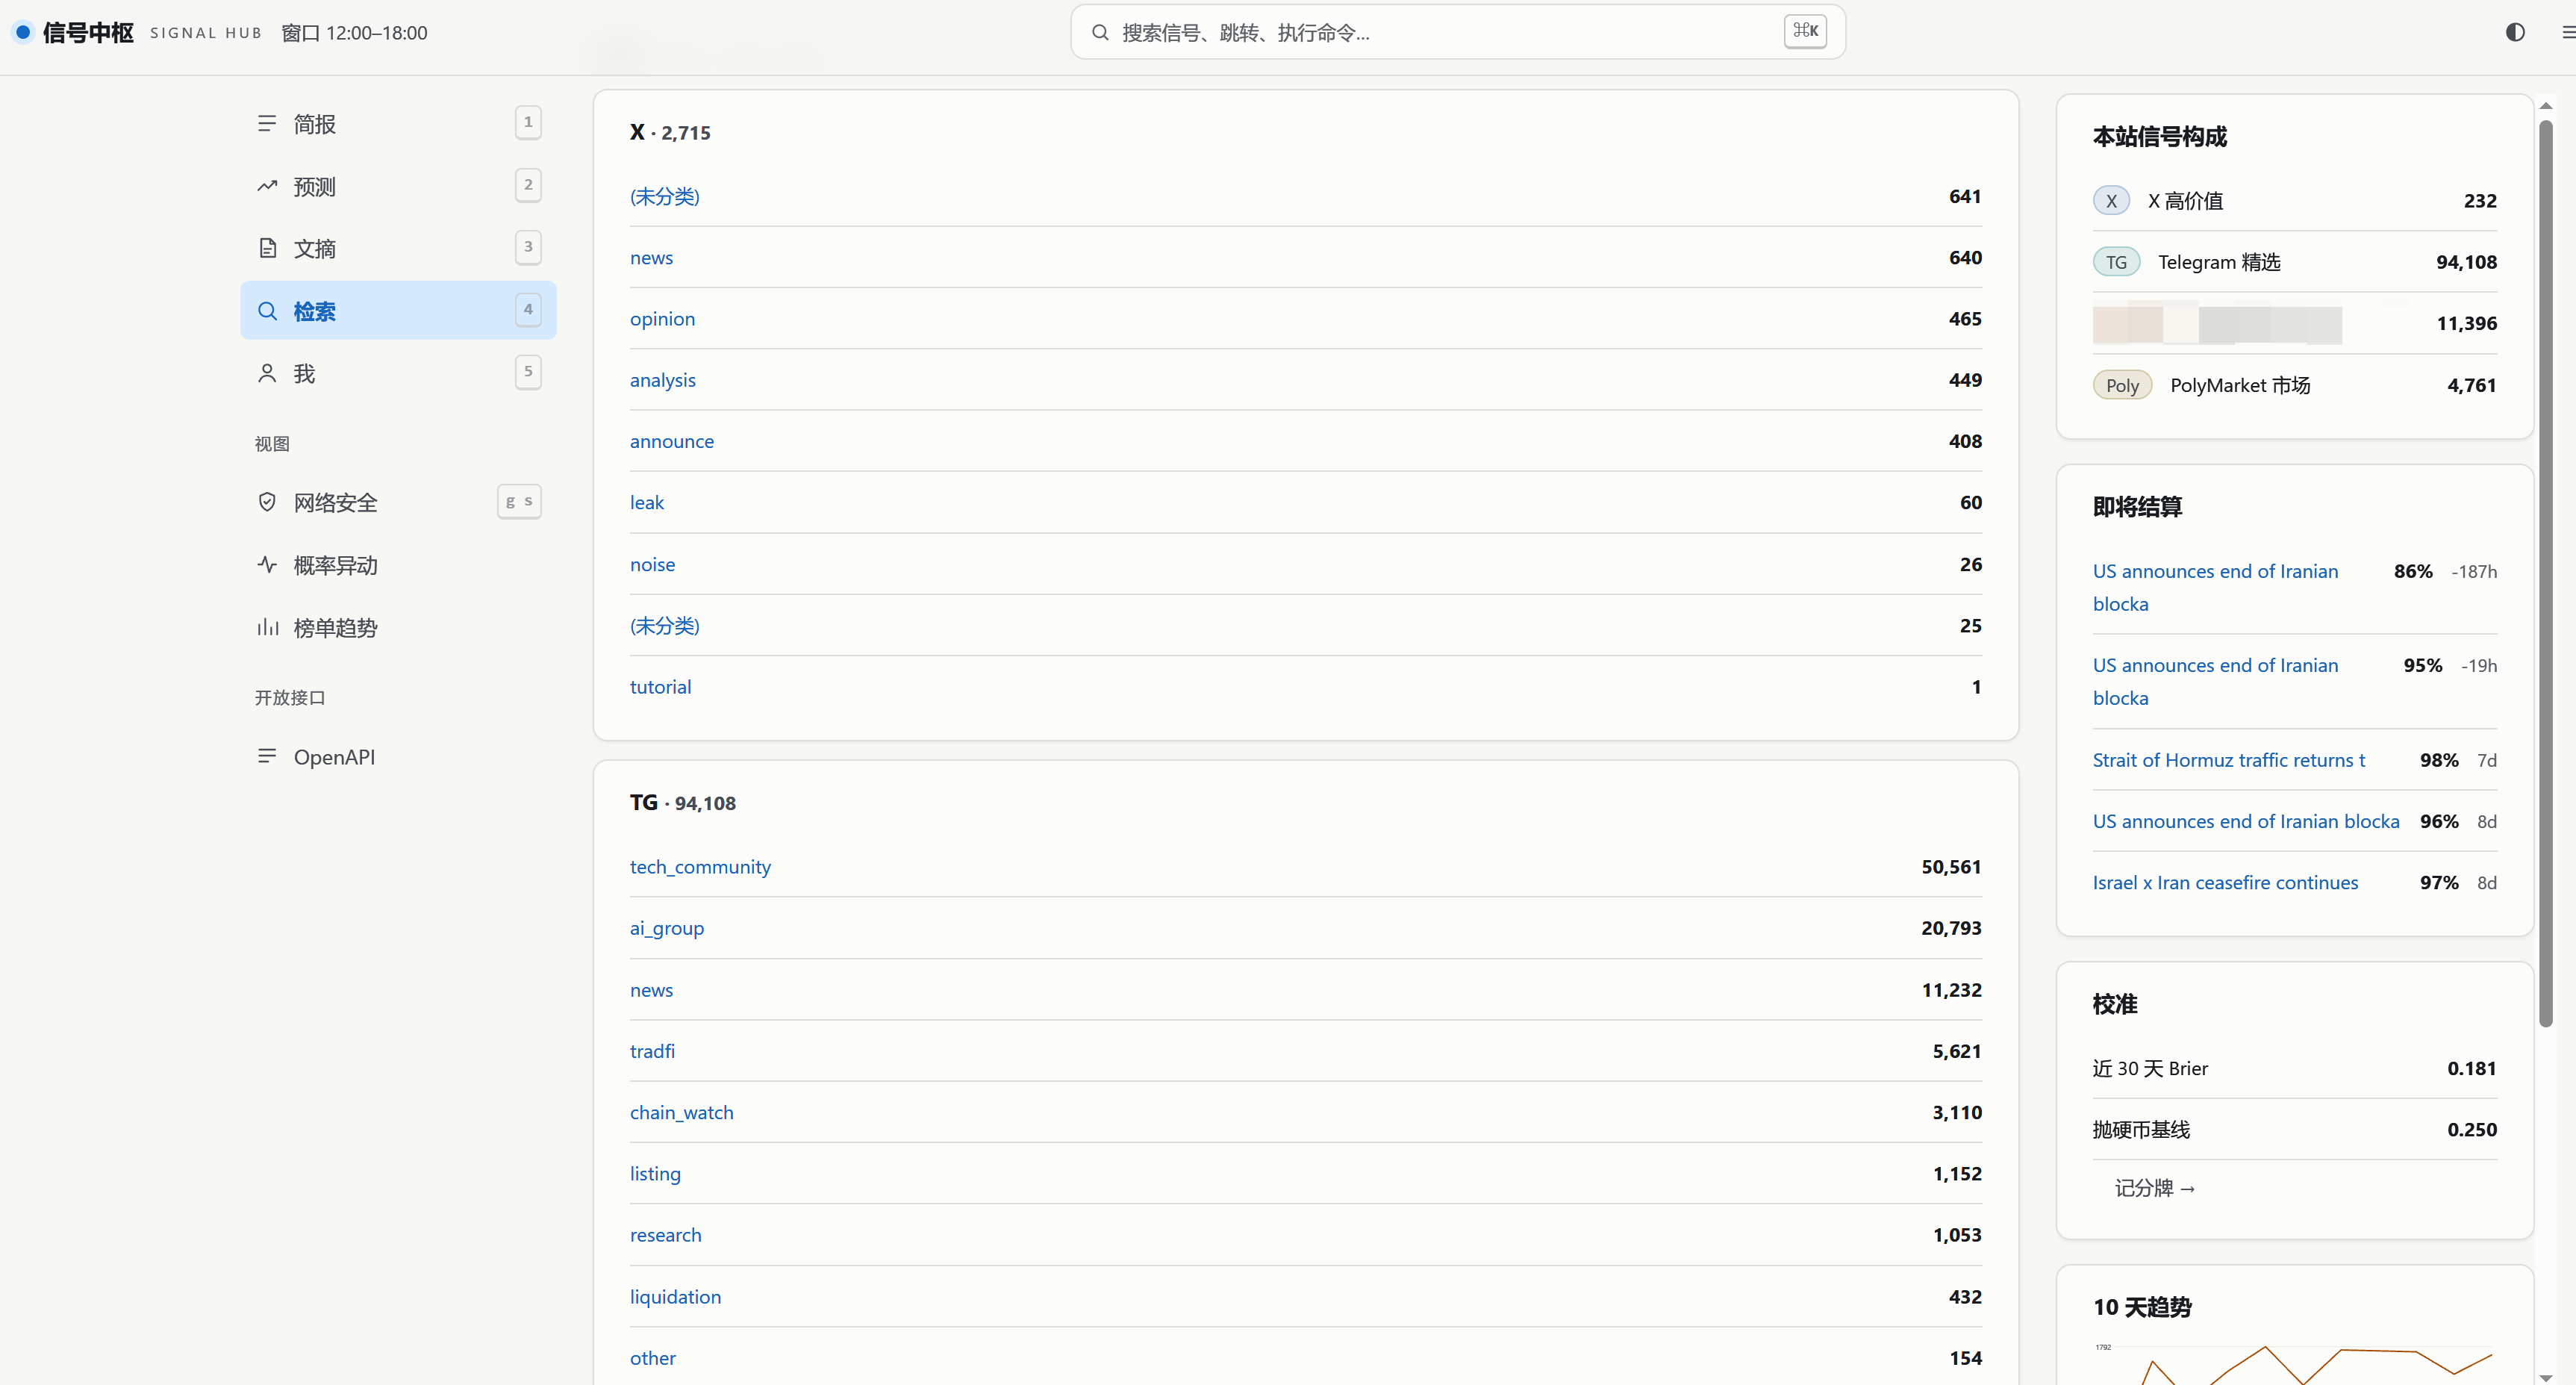Screen dimensions: 2576x1385
Task: Open the listing TG link
Action: tap(655, 1174)
